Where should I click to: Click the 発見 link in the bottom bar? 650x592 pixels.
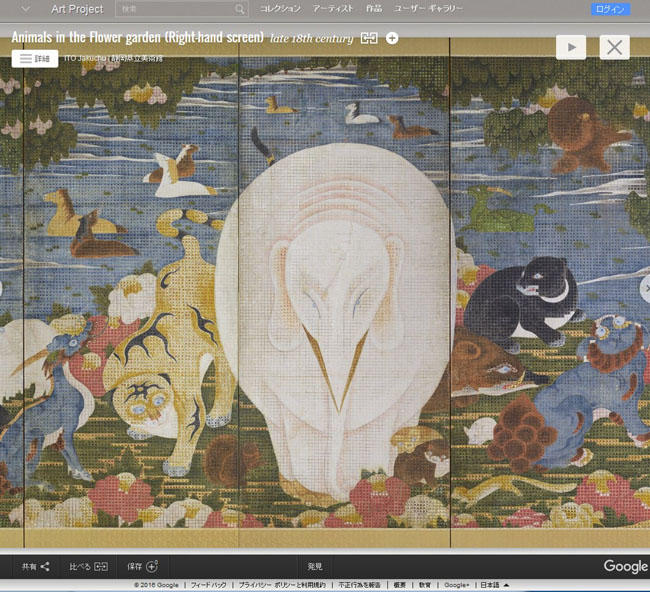(315, 566)
